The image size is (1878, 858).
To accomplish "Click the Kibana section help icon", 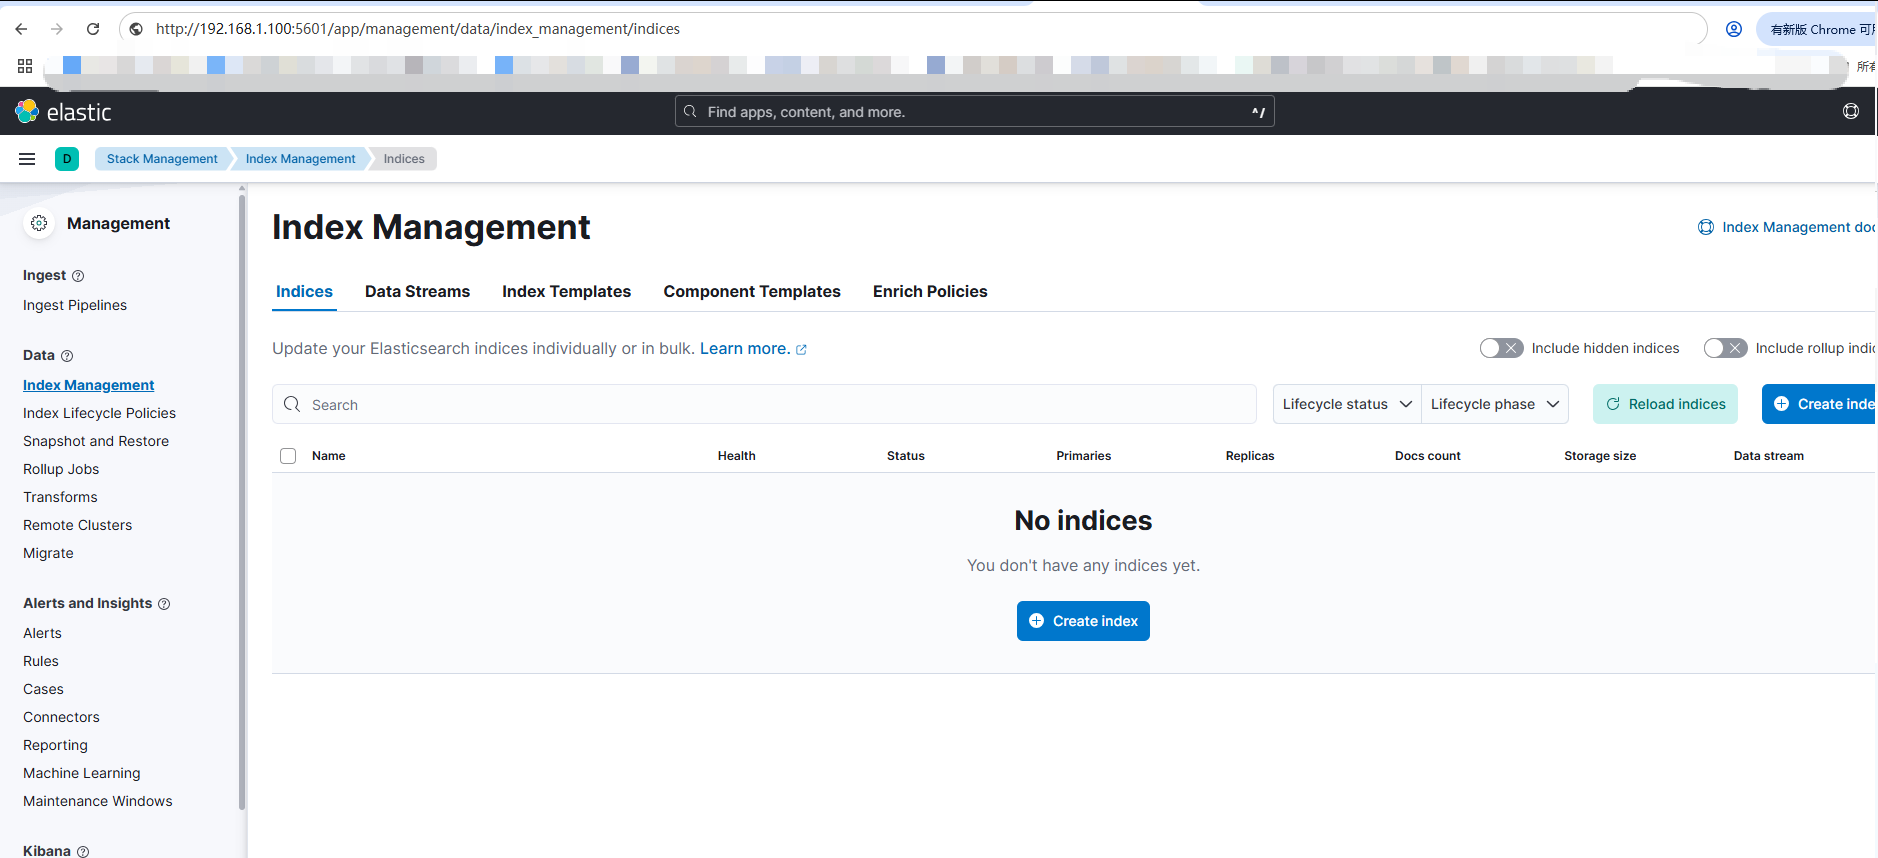I will [83, 852].
